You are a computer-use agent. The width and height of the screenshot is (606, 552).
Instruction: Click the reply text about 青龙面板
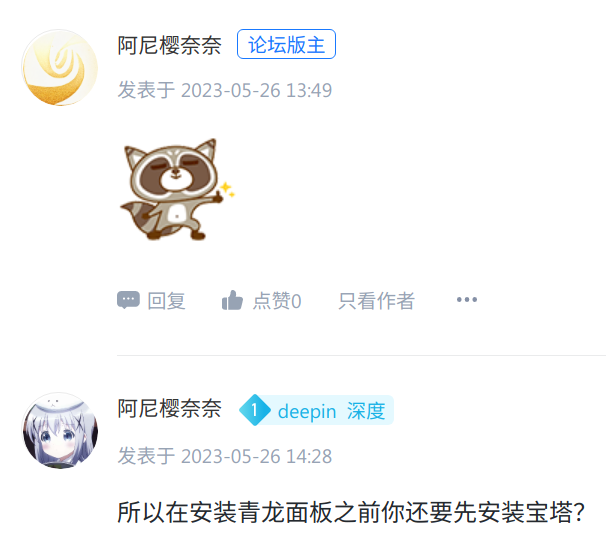coord(351,512)
